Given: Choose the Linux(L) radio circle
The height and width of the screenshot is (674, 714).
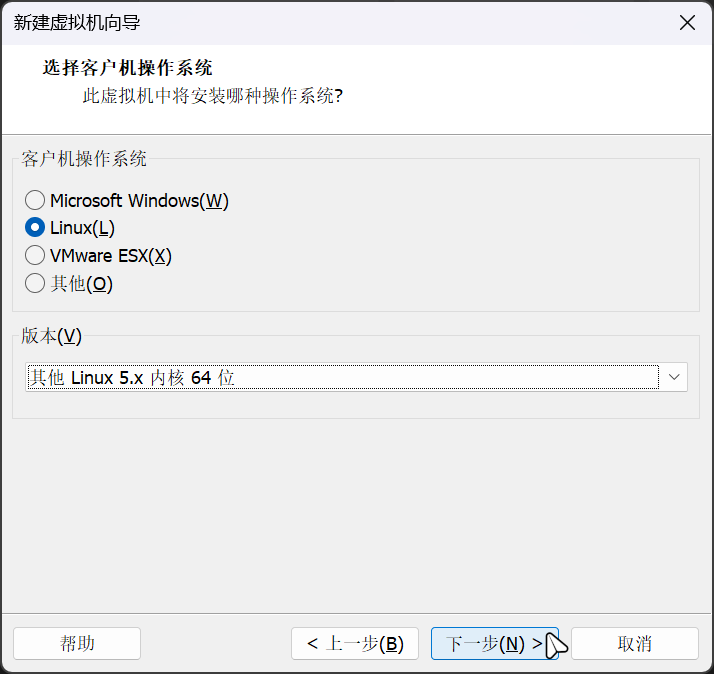Looking at the screenshot, I should [x=35, y=228].
